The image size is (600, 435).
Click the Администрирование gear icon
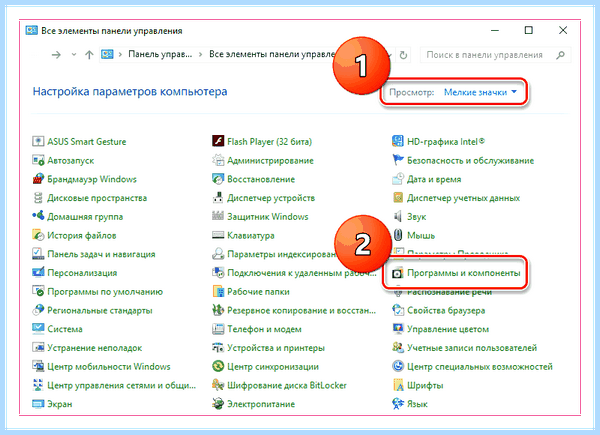click(x=218, y=160)
